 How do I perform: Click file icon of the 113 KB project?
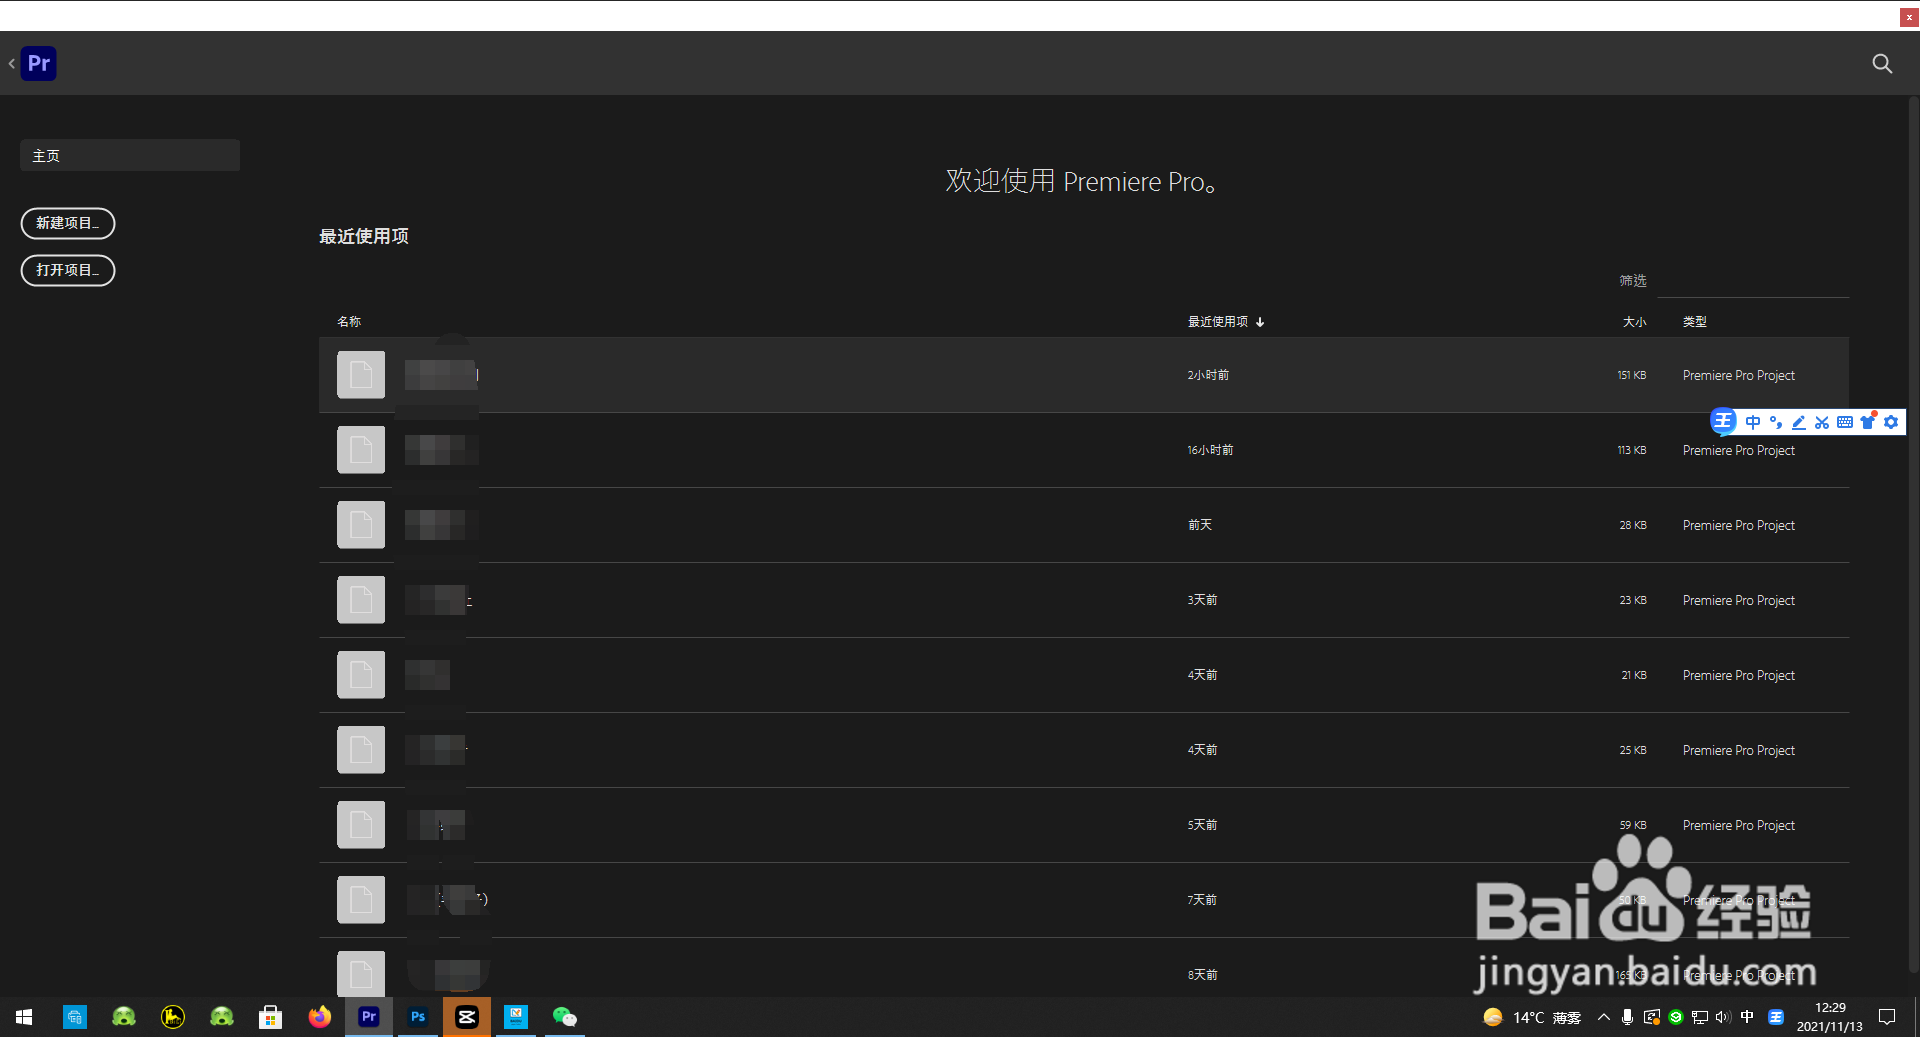[361, 450]
